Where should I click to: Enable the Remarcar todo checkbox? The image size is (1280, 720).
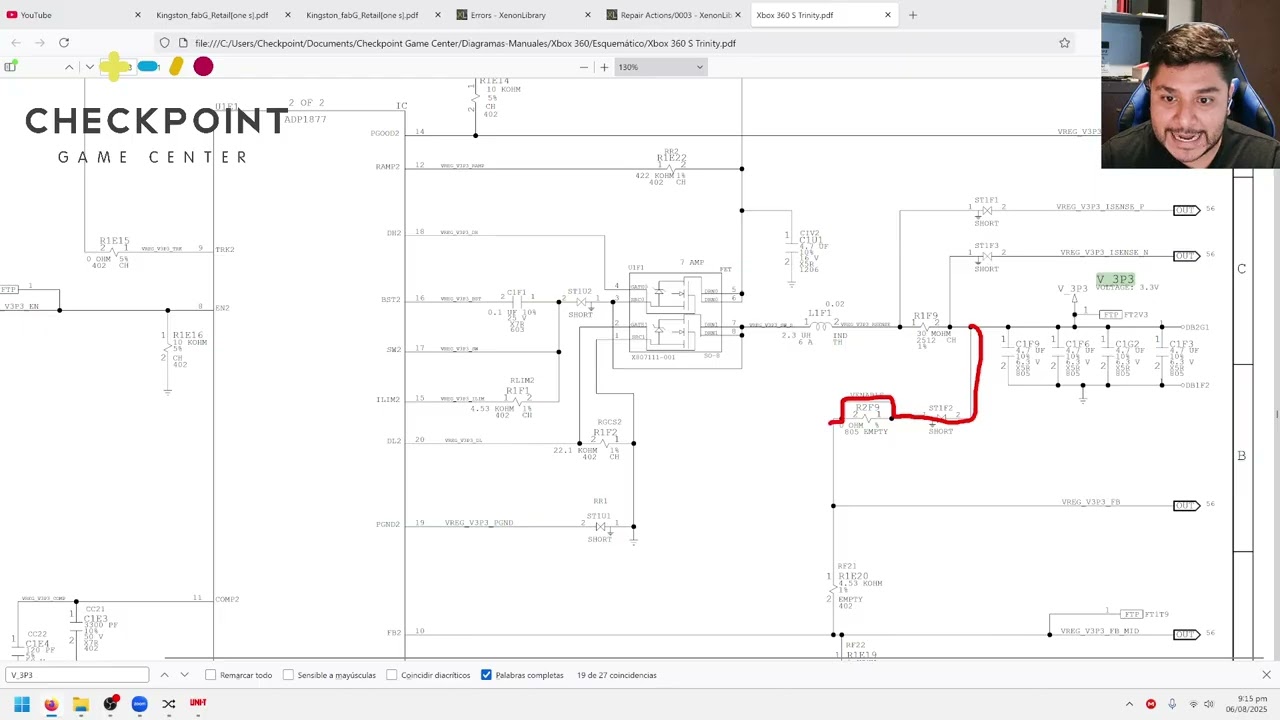tap(210, 675)
